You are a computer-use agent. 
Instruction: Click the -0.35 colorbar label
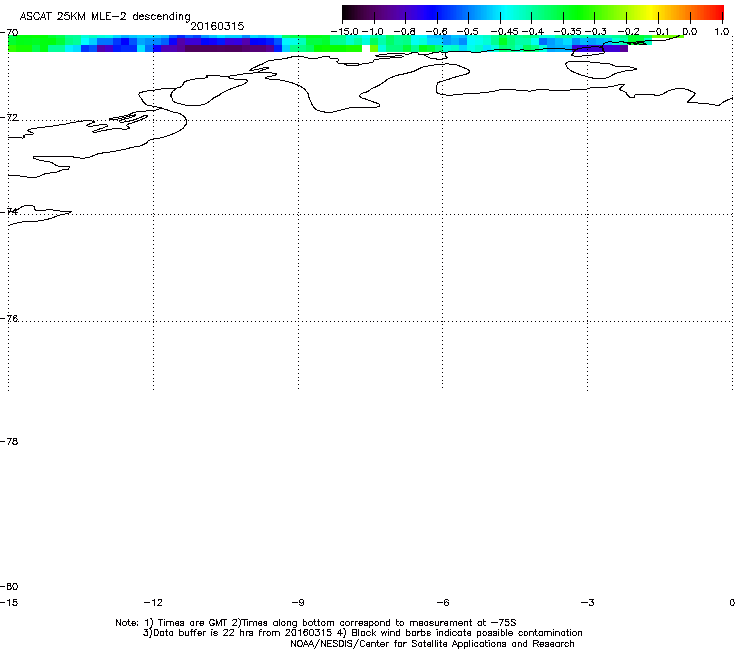click(567, 32)
